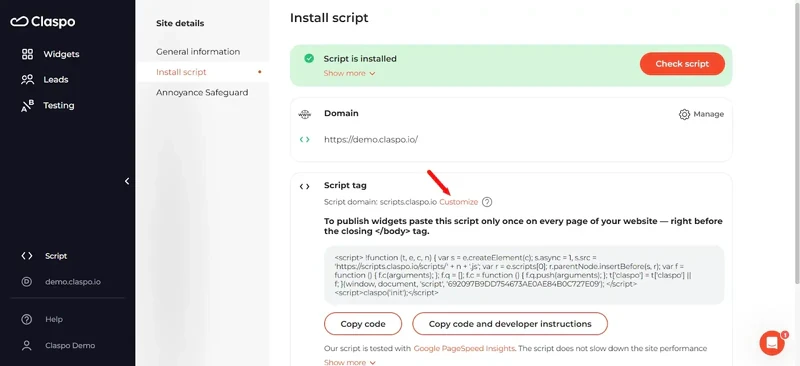Click the green installed checkmark icon

point(309,59)
